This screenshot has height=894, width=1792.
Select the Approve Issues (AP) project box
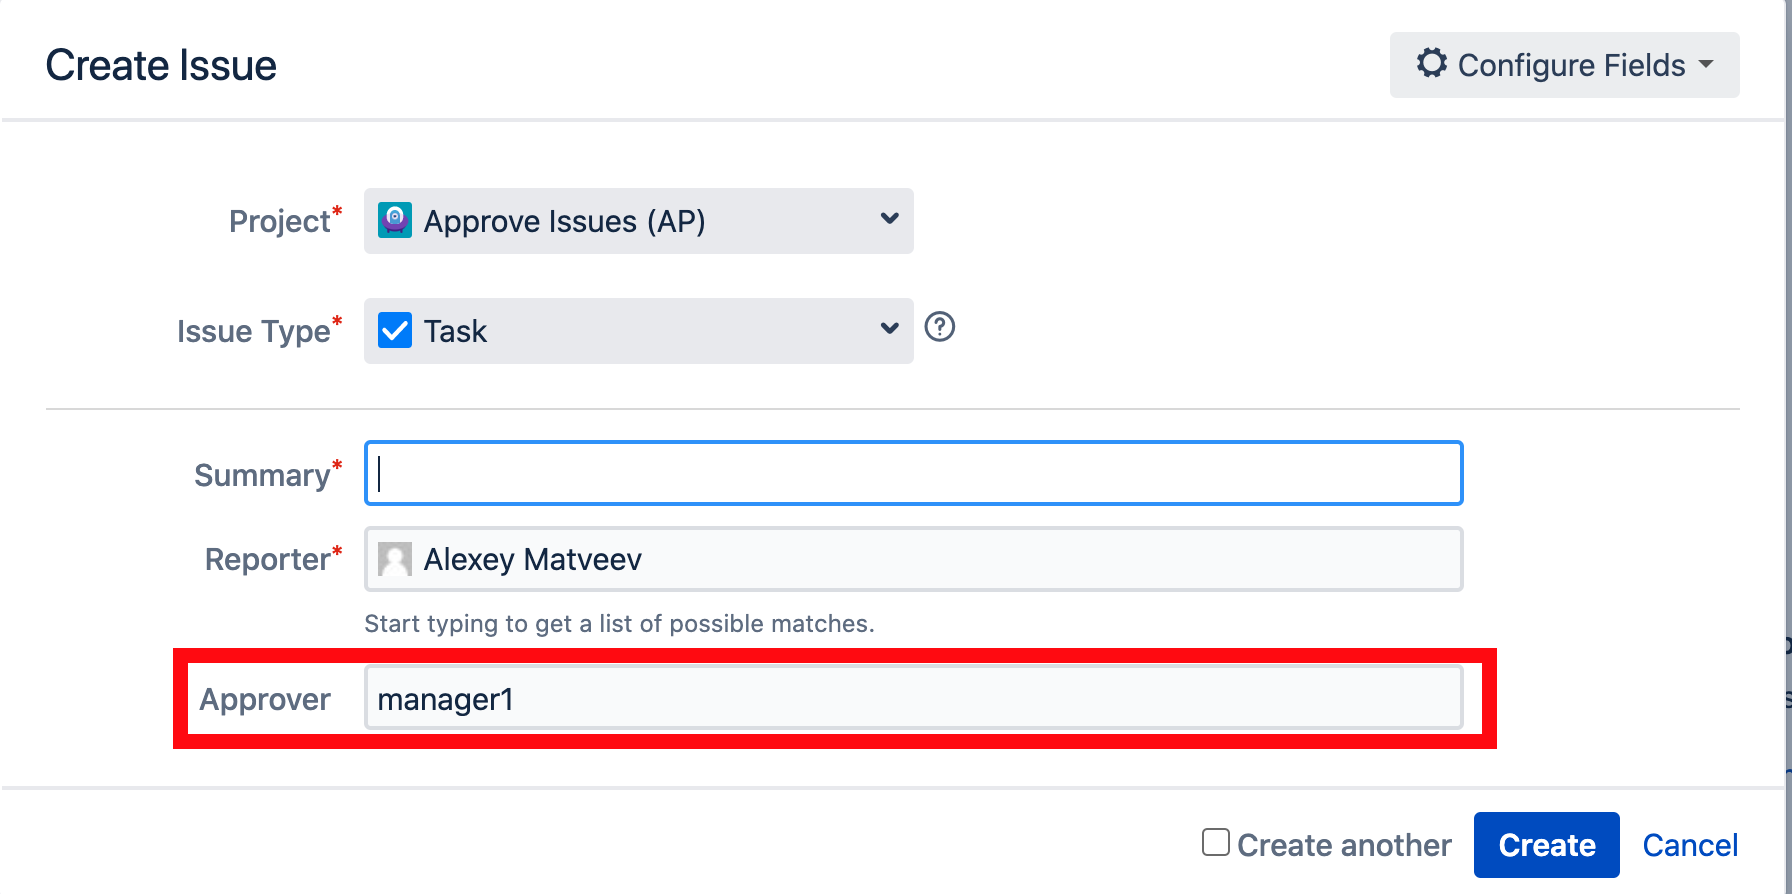tap(639, 221)
